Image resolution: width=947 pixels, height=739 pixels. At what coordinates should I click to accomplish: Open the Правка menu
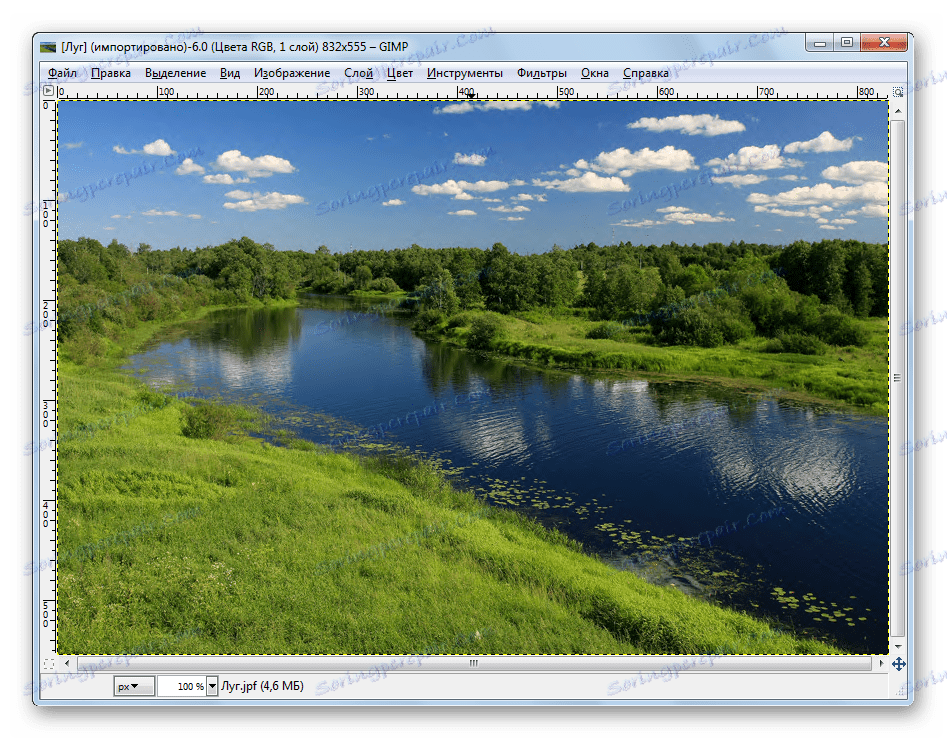pos(111,73)
